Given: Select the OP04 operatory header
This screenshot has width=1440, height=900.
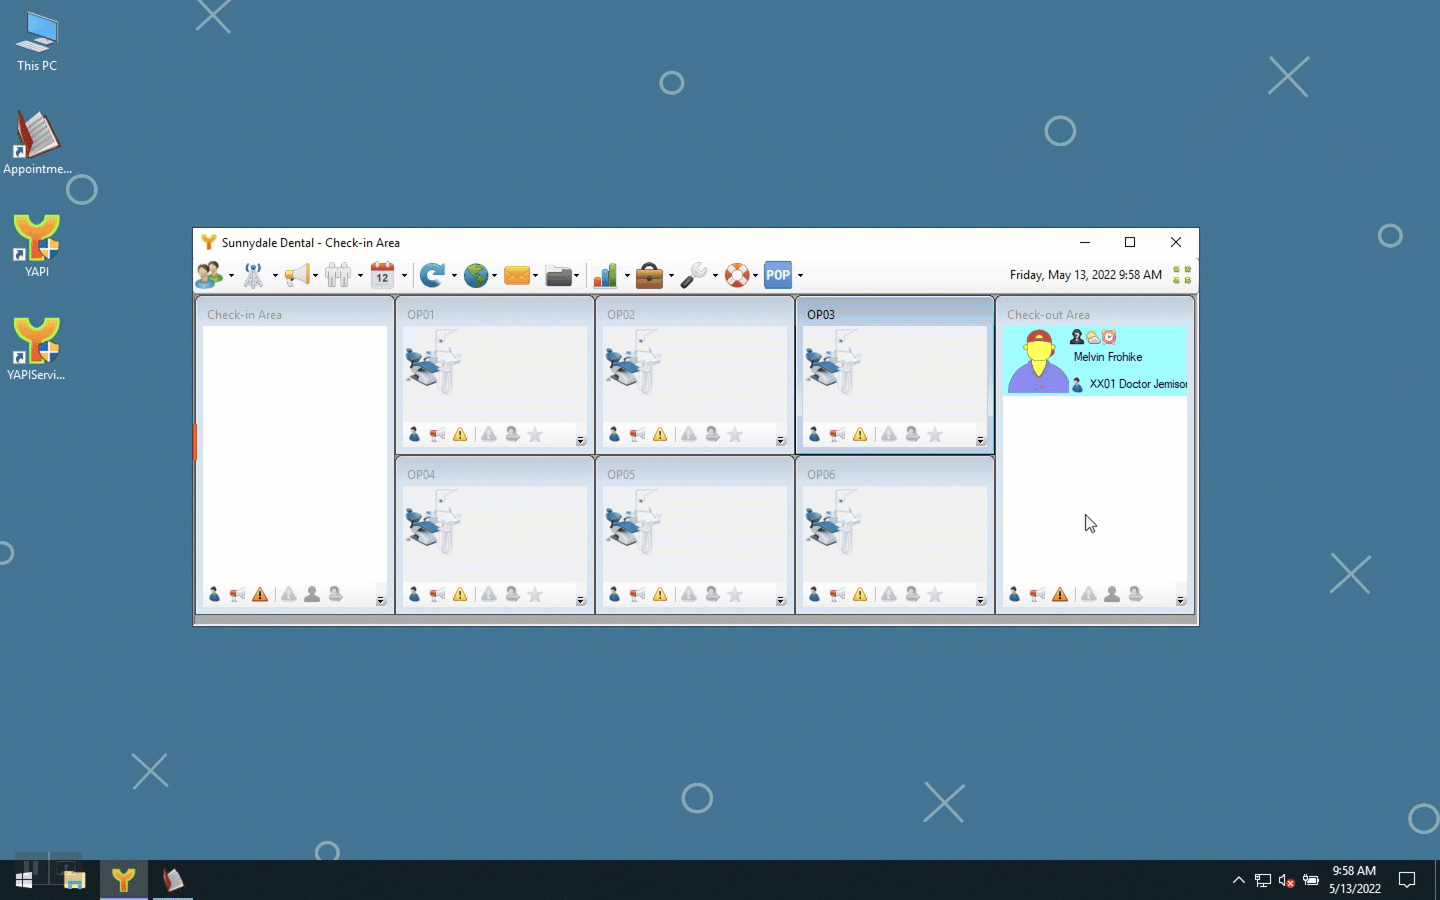Looking at the screenshot, I should click(421, 474).
